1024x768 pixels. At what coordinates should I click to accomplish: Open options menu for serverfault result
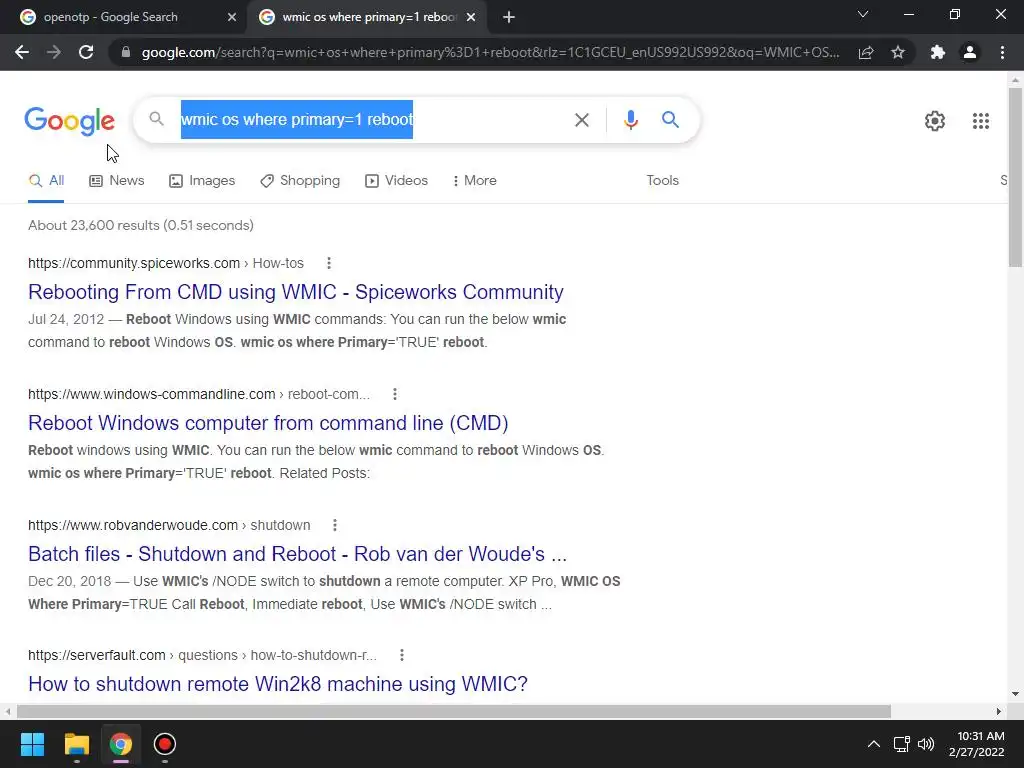(x=402, y=655)
